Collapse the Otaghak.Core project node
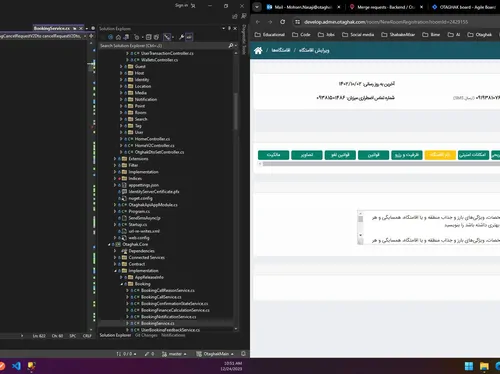Viewport: 500px width, 374px height. coord(109,244)
